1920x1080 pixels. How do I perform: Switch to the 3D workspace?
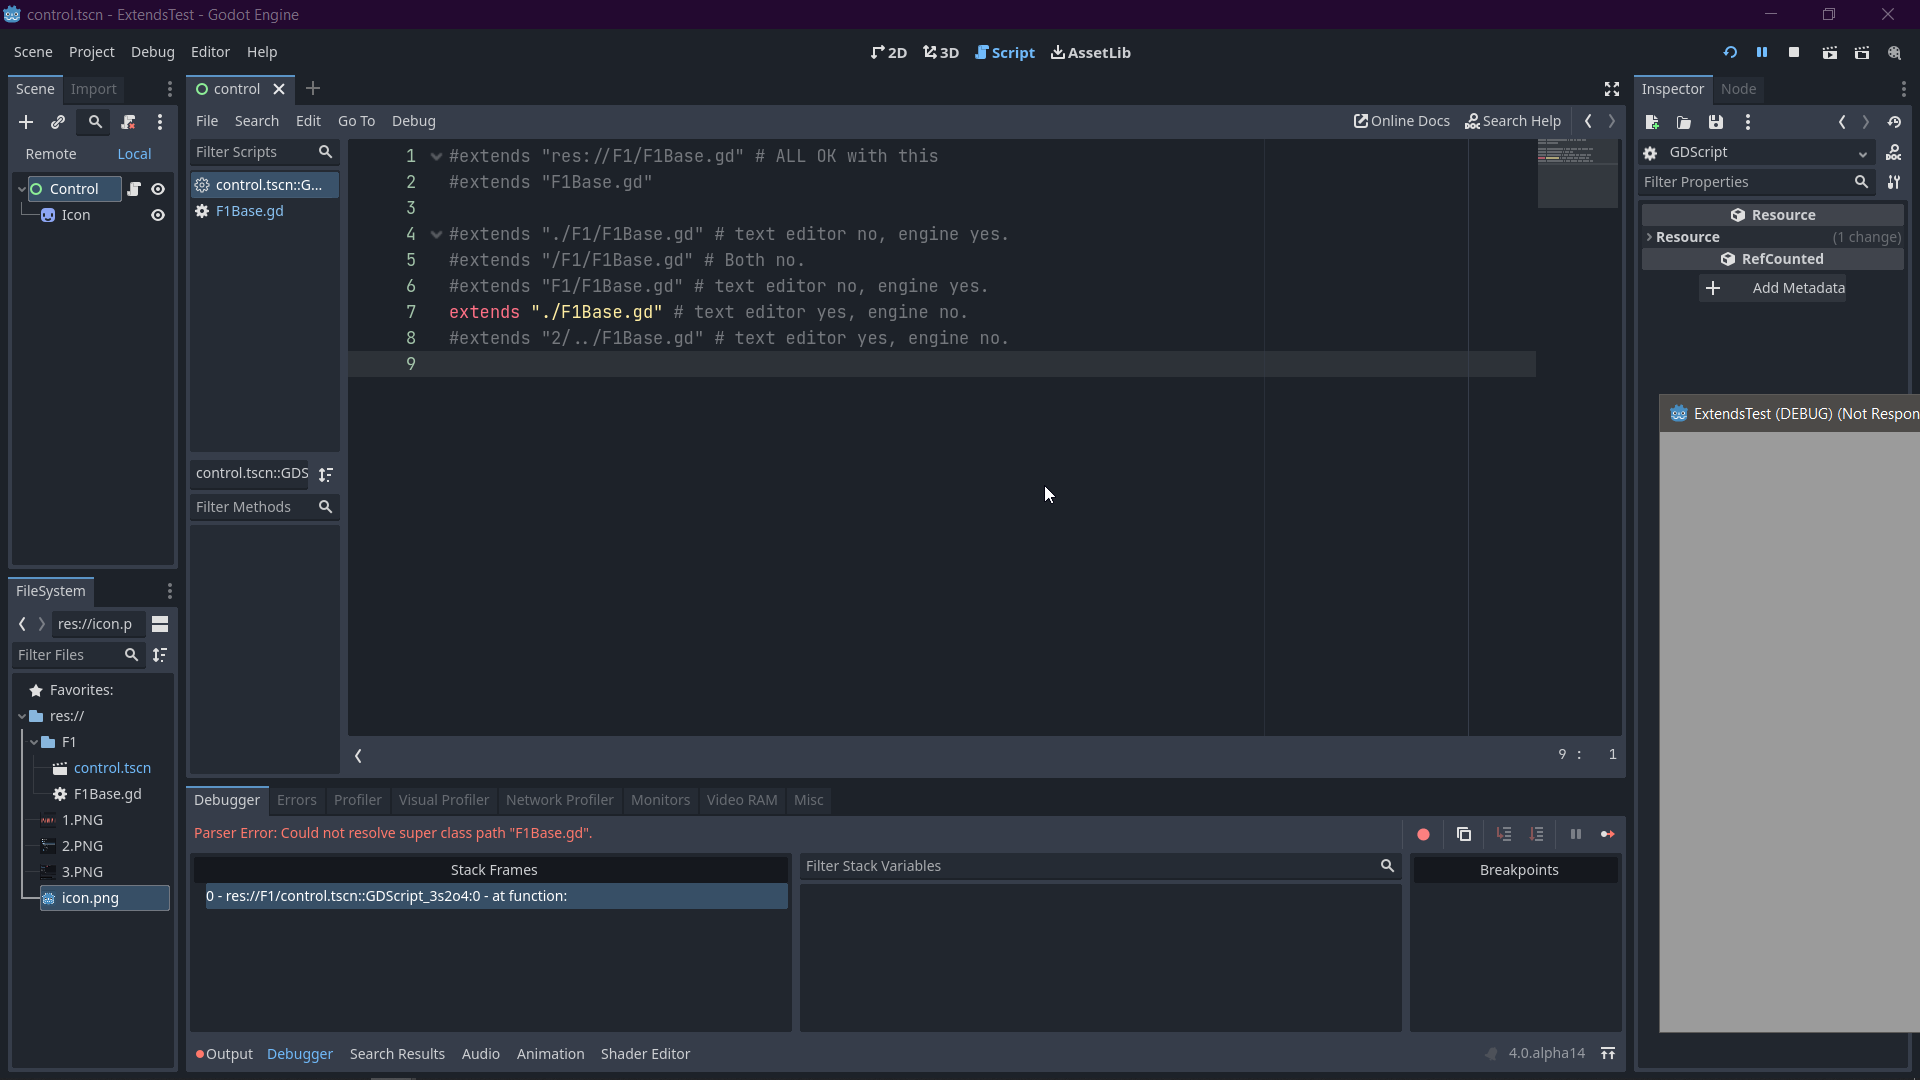(x=940, y=52)
